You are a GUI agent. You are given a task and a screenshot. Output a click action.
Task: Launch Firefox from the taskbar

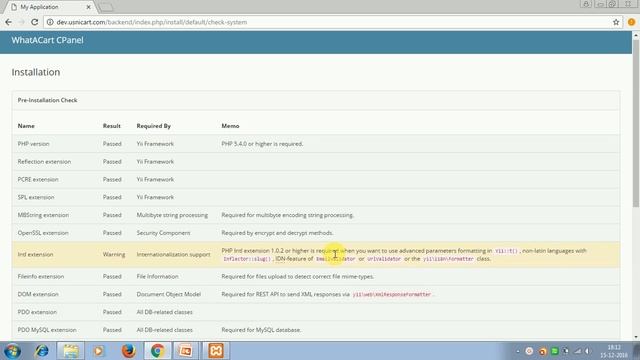[129, 351]
